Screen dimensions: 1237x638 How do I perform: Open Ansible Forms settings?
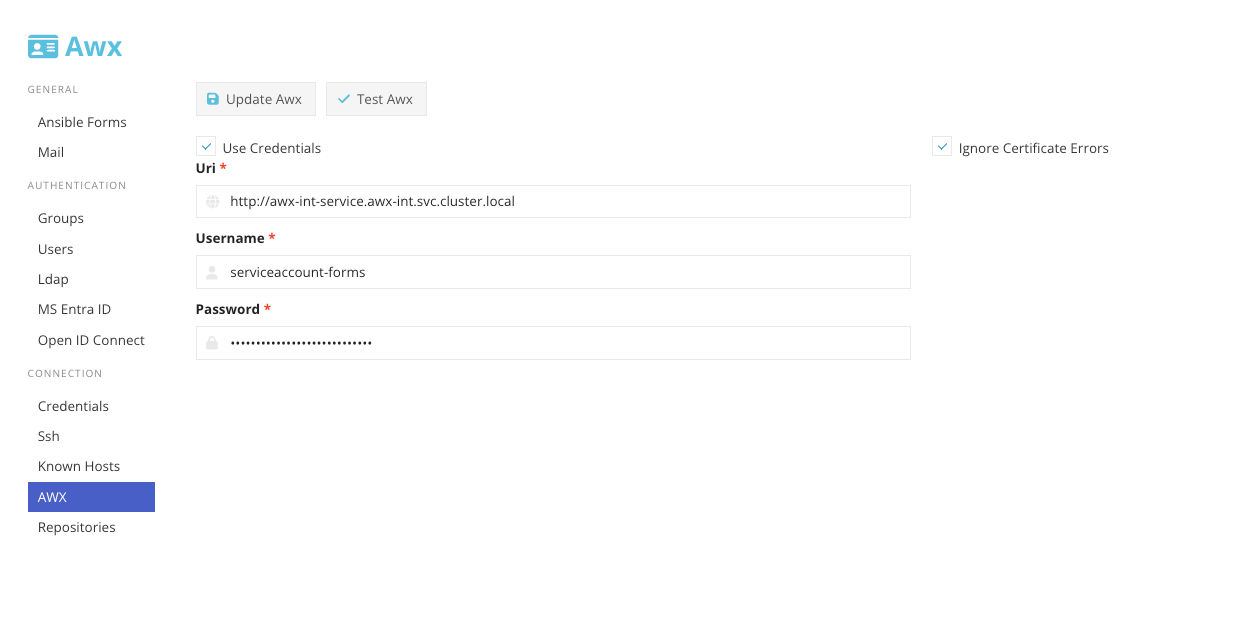(x=82, y=122)
